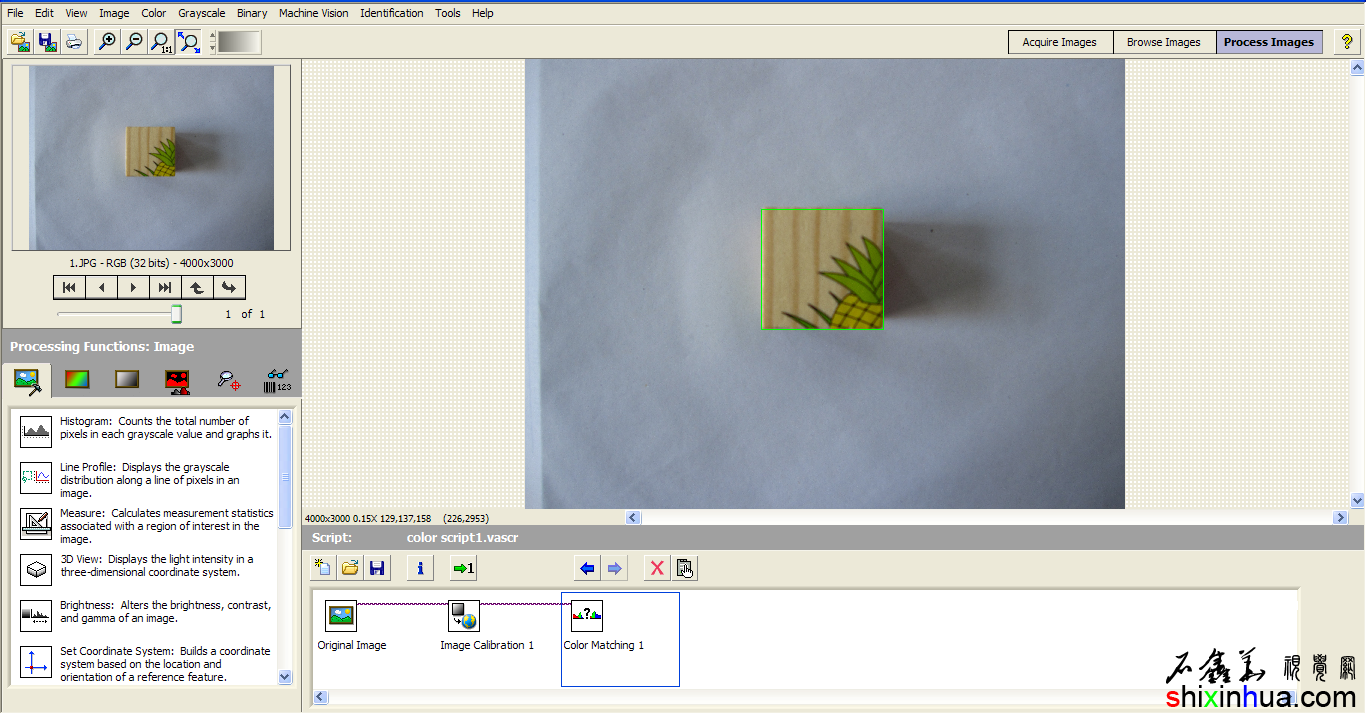Open the Grayscale menu

coord(202,13)
